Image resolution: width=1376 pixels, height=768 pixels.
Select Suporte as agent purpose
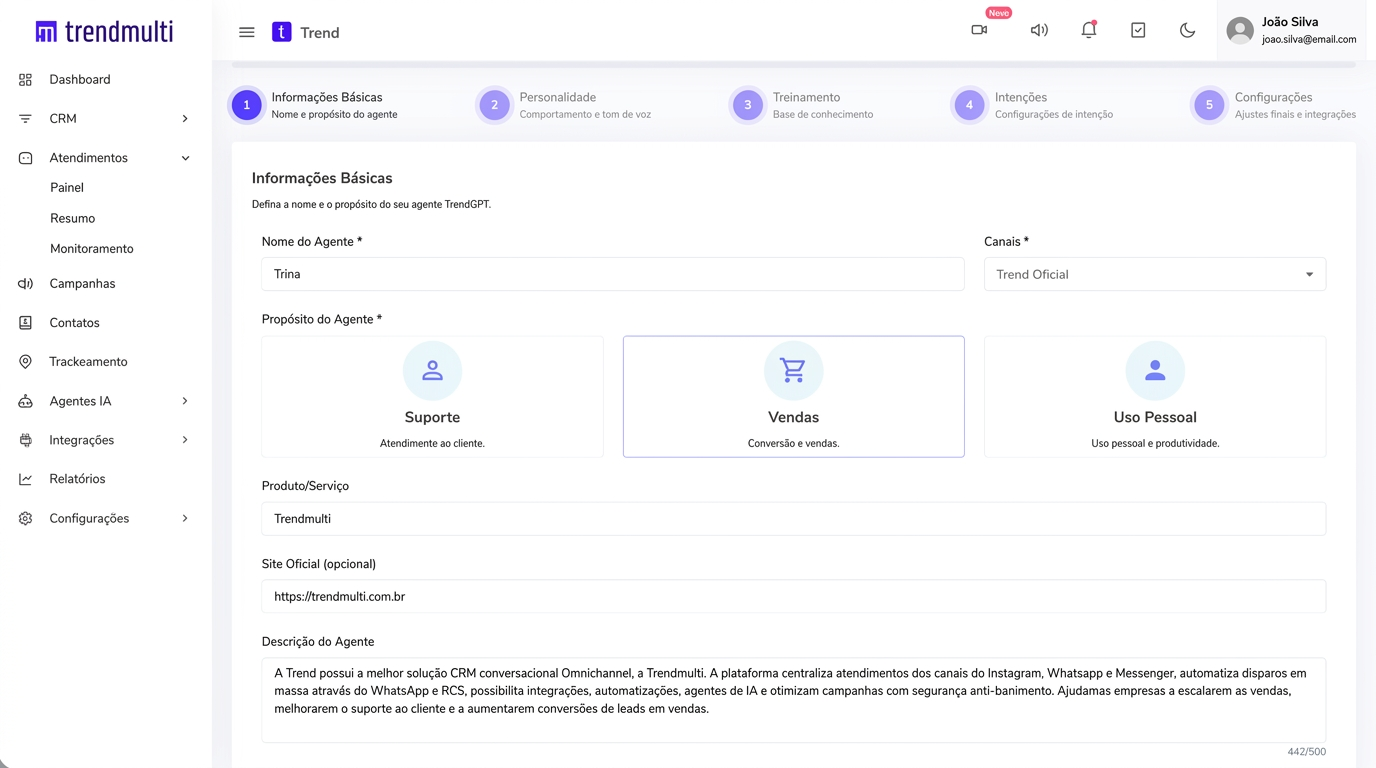432,397
